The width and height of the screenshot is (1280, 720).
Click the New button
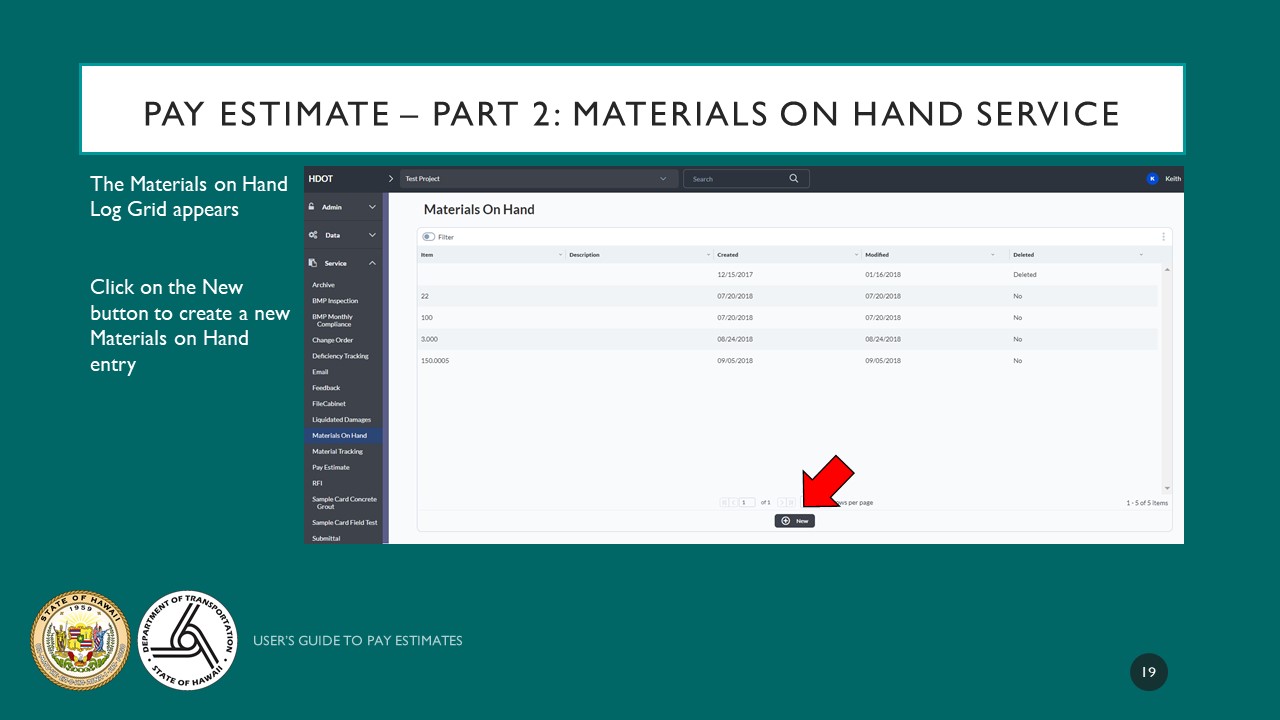click(795, 521)
